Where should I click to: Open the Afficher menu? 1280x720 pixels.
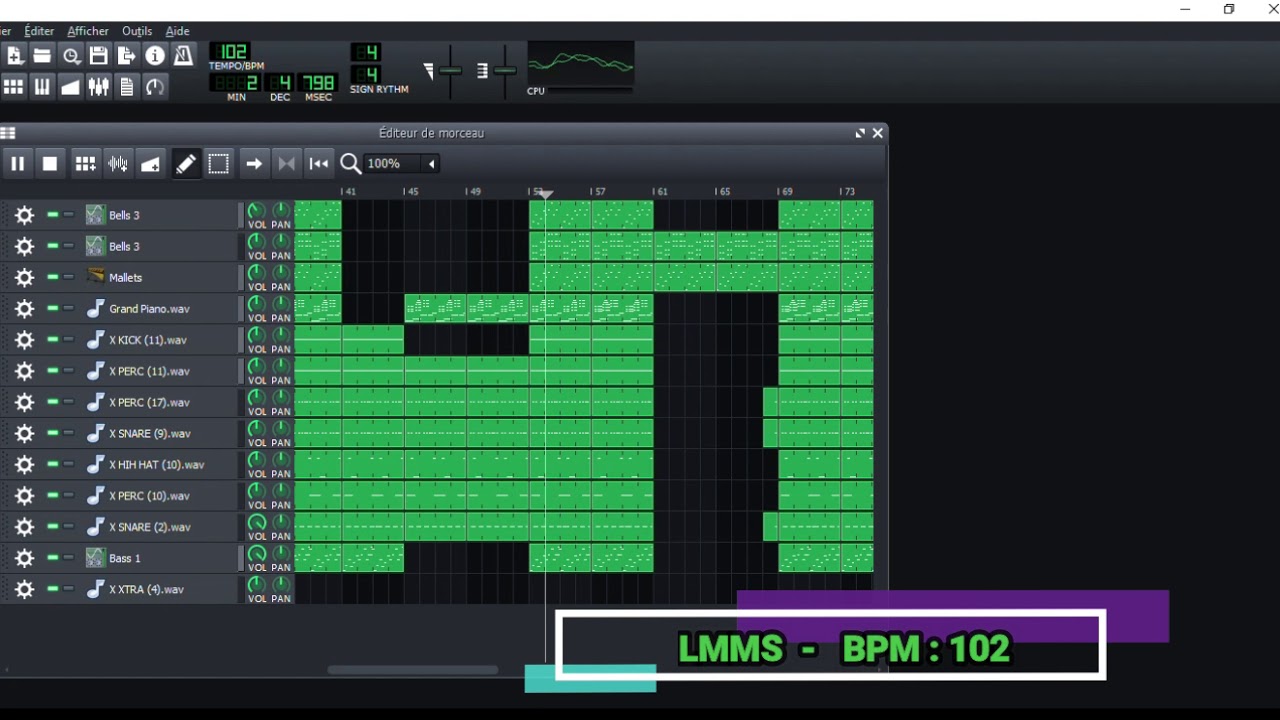point(88,31)
